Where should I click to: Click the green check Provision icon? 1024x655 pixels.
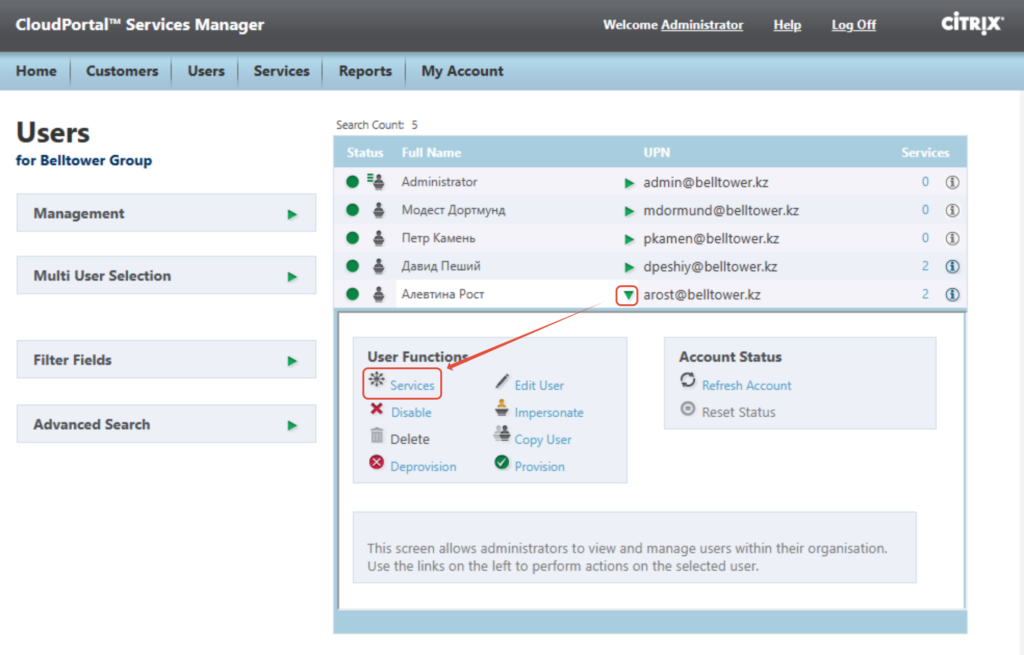click(x=502, y=462)
